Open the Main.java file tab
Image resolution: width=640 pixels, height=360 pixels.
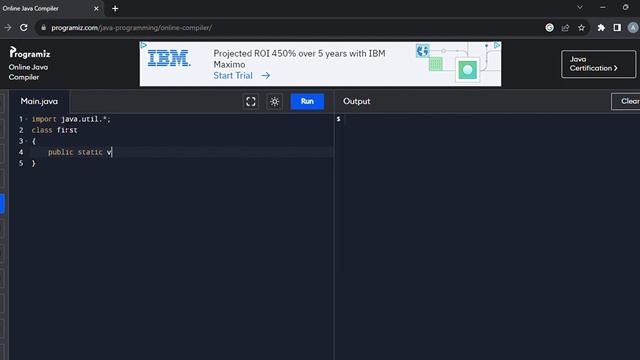[39, 101]
